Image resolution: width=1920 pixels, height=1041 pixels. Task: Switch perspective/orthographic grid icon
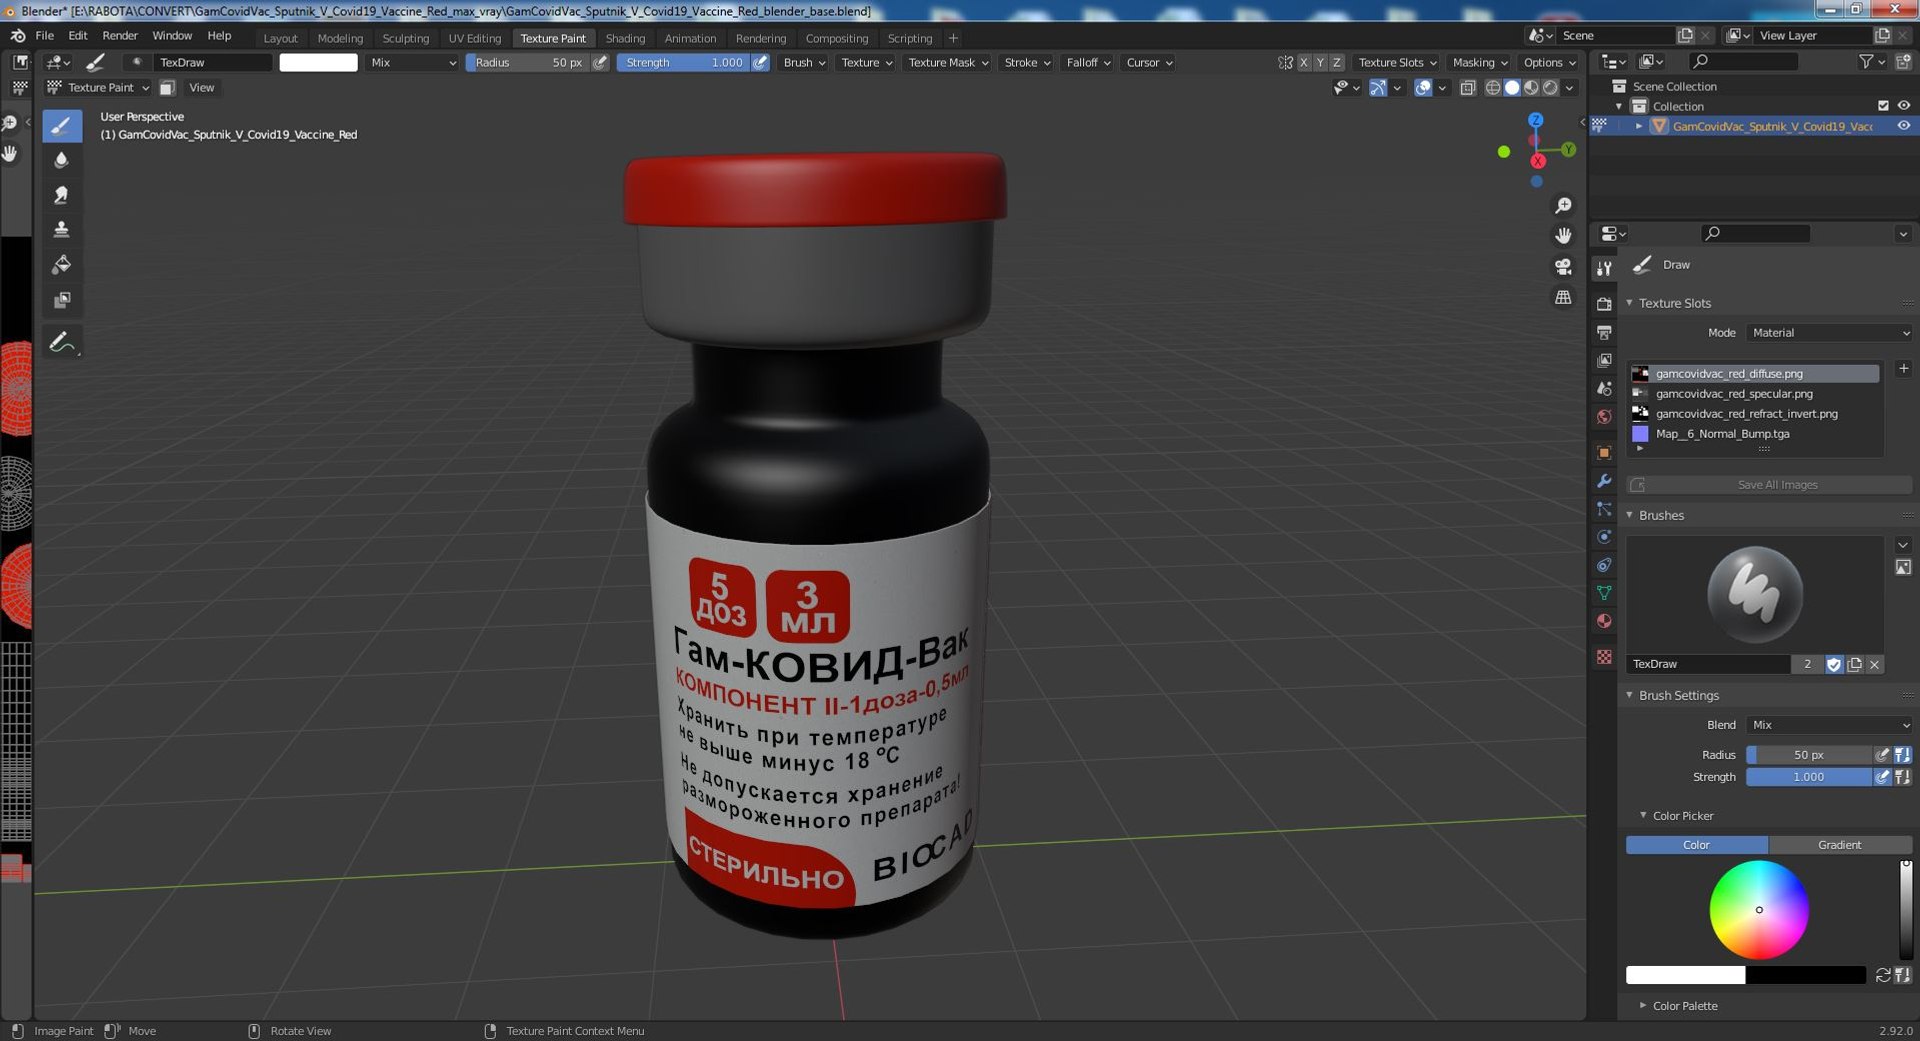coord(1563,298)
